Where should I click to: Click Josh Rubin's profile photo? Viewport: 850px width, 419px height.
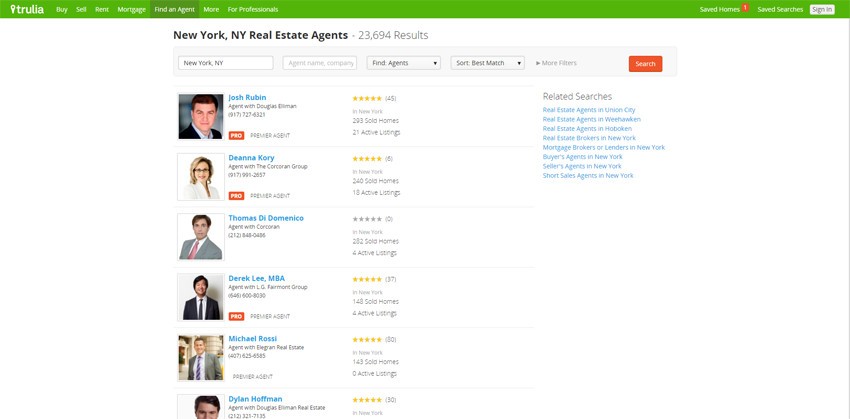pyautogui.click(x=201, y=117)
